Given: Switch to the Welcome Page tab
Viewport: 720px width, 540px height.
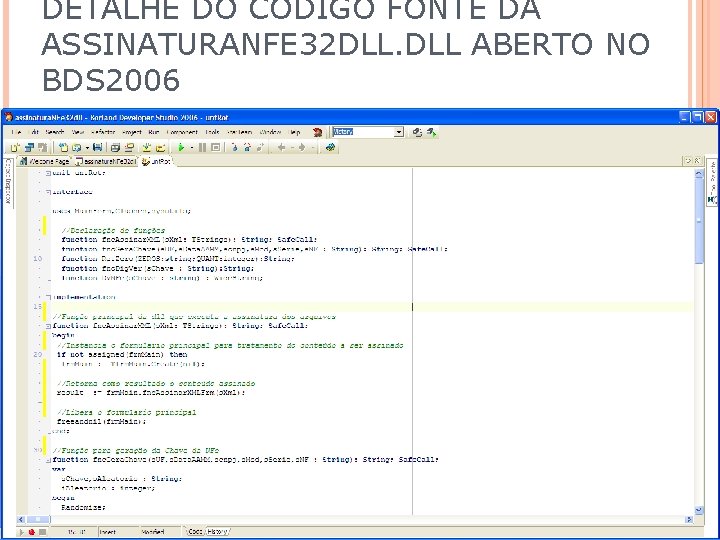Looking at the screenshot, I should pyautogui.click(x=45, y=161).
